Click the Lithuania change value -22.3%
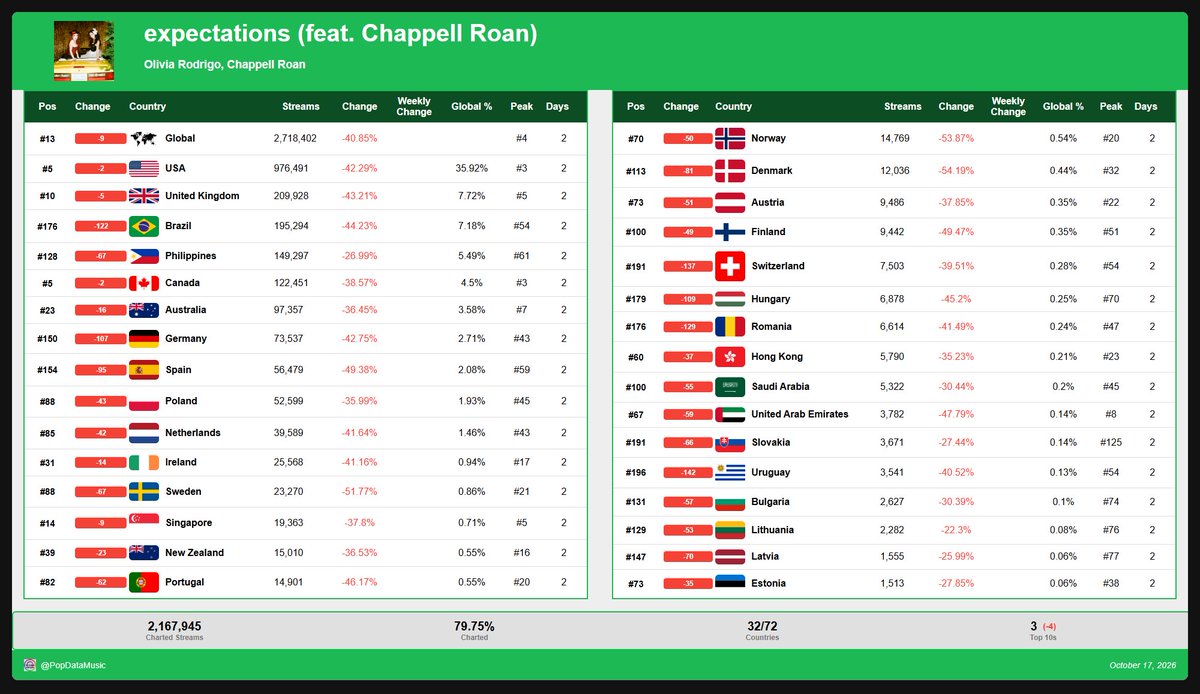The image size is (1200, 694). (956, 530)
